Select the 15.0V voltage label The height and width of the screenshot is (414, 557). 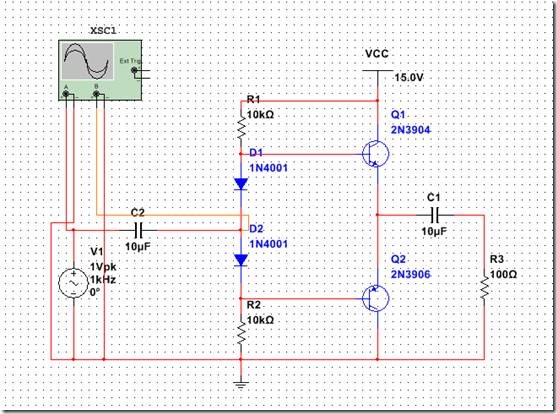point(409,77)
